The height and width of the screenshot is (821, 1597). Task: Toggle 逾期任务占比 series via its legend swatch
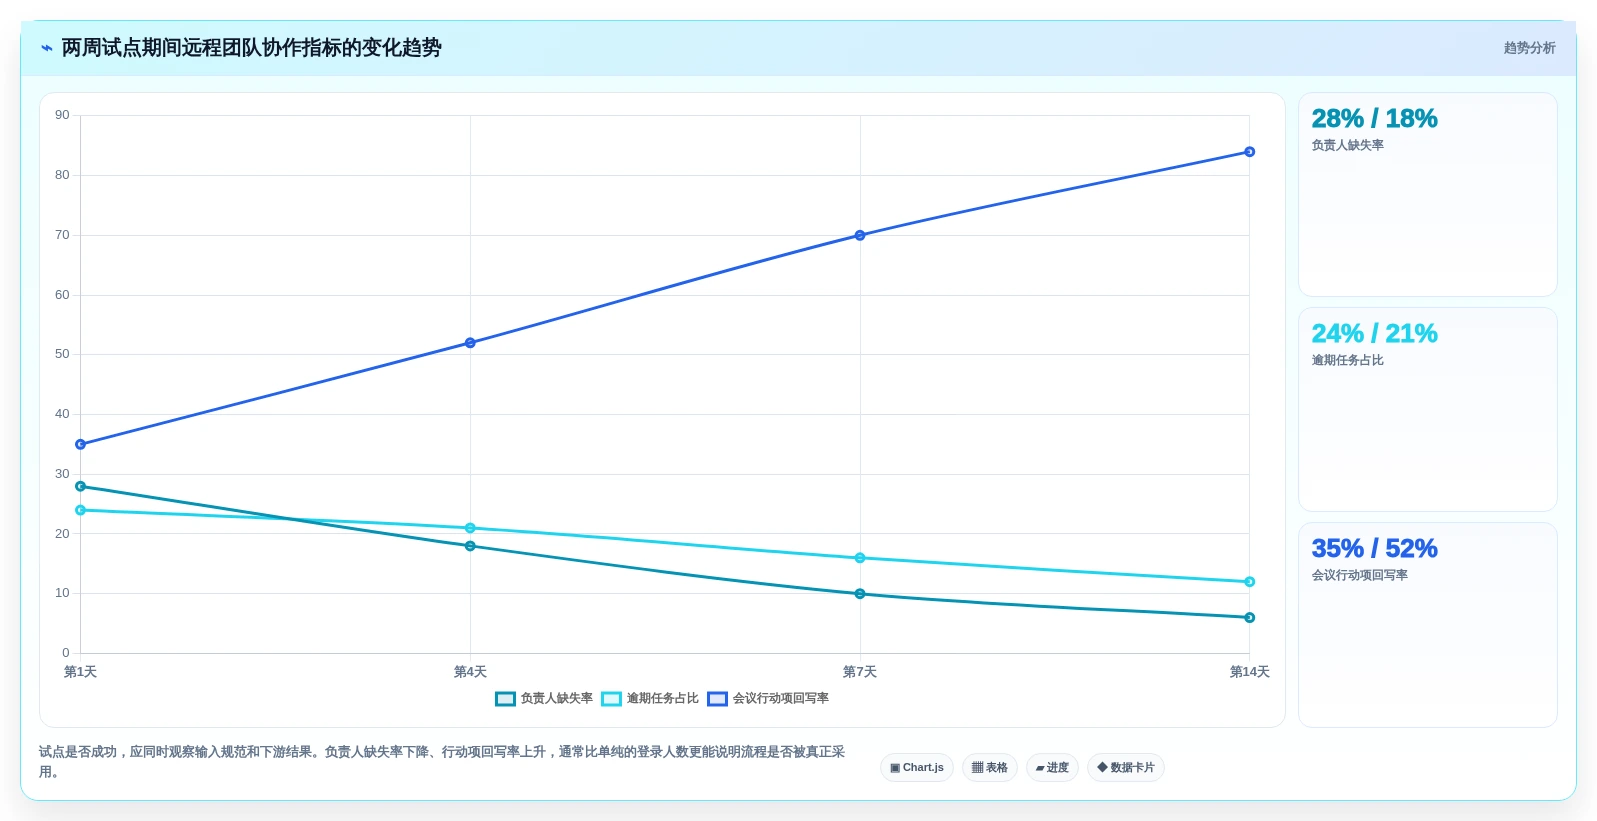611,699
